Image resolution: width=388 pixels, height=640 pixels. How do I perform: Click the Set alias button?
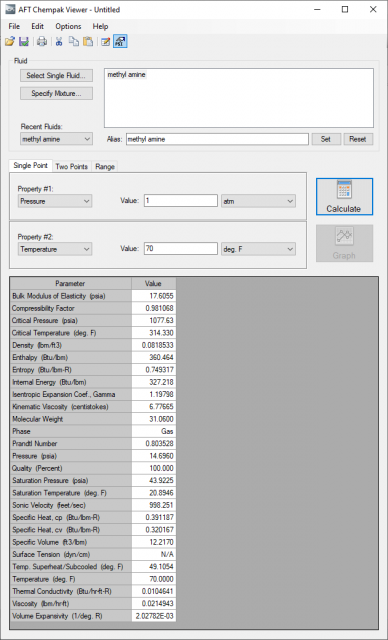coord(326,139)
